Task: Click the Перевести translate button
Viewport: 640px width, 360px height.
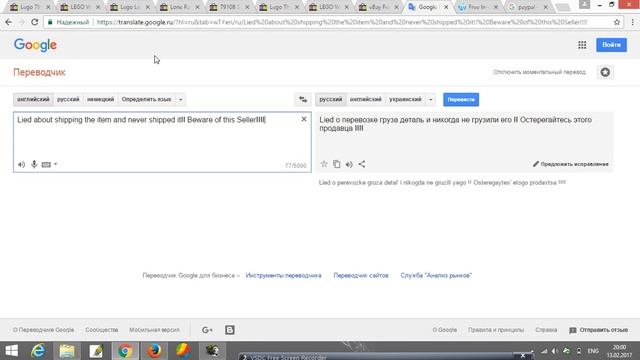Action: [x=461, y=99]
